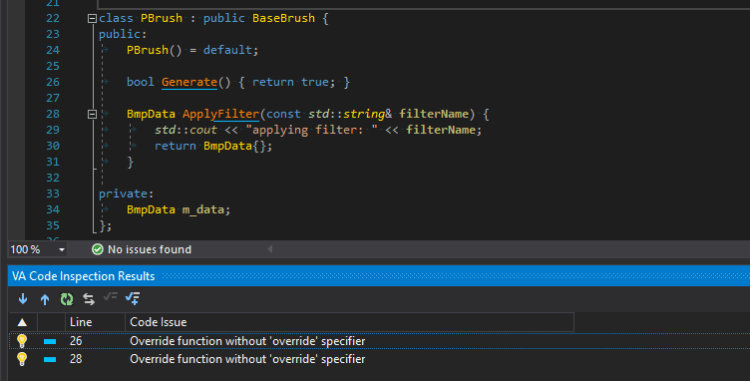Go to next inspection issue arrow
The image size is (750, 381).
[x=23, y=299]
